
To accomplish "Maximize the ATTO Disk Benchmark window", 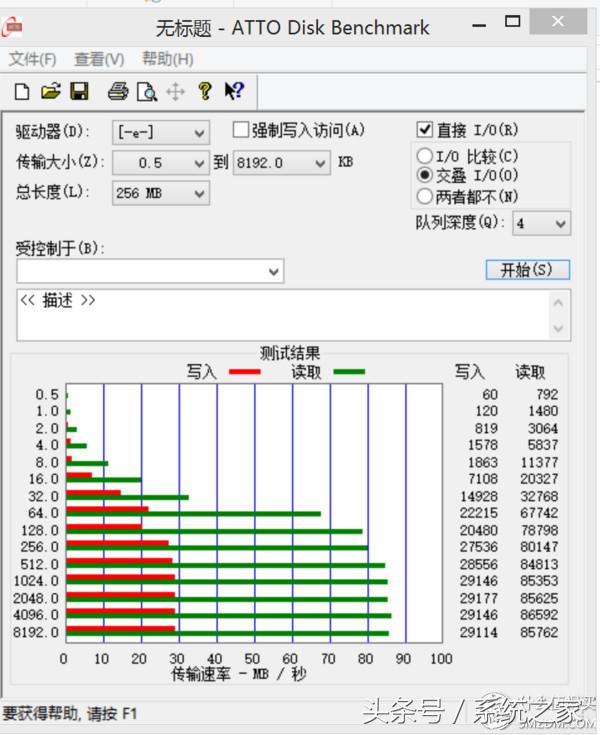I will pyautogui.click(x=512, y=22).
